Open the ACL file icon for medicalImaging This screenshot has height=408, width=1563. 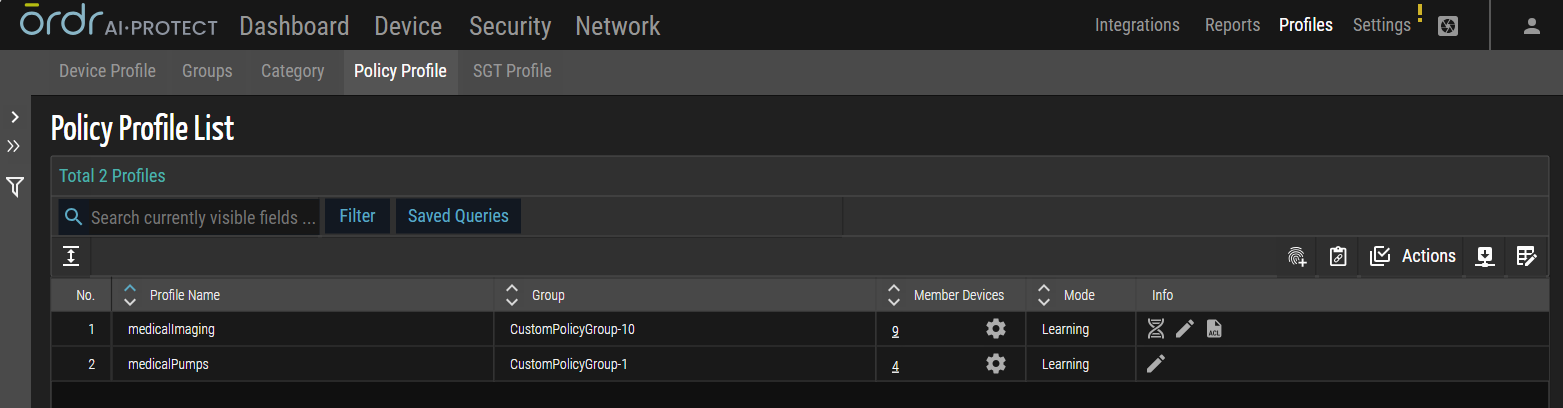pyautogui.click(x=1214, y=329)
